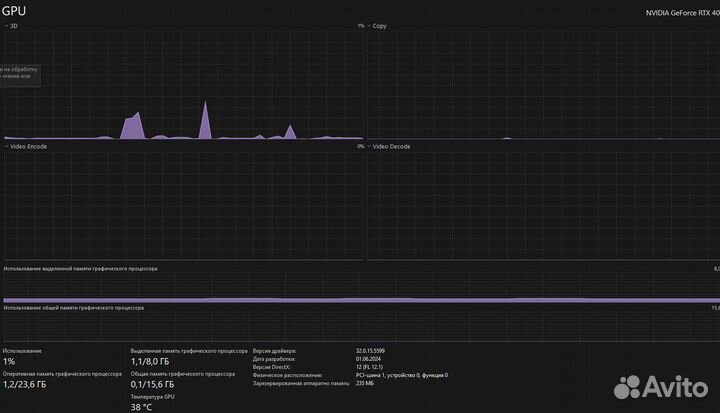Click the 1% utilization value

(x=9, y=362)
